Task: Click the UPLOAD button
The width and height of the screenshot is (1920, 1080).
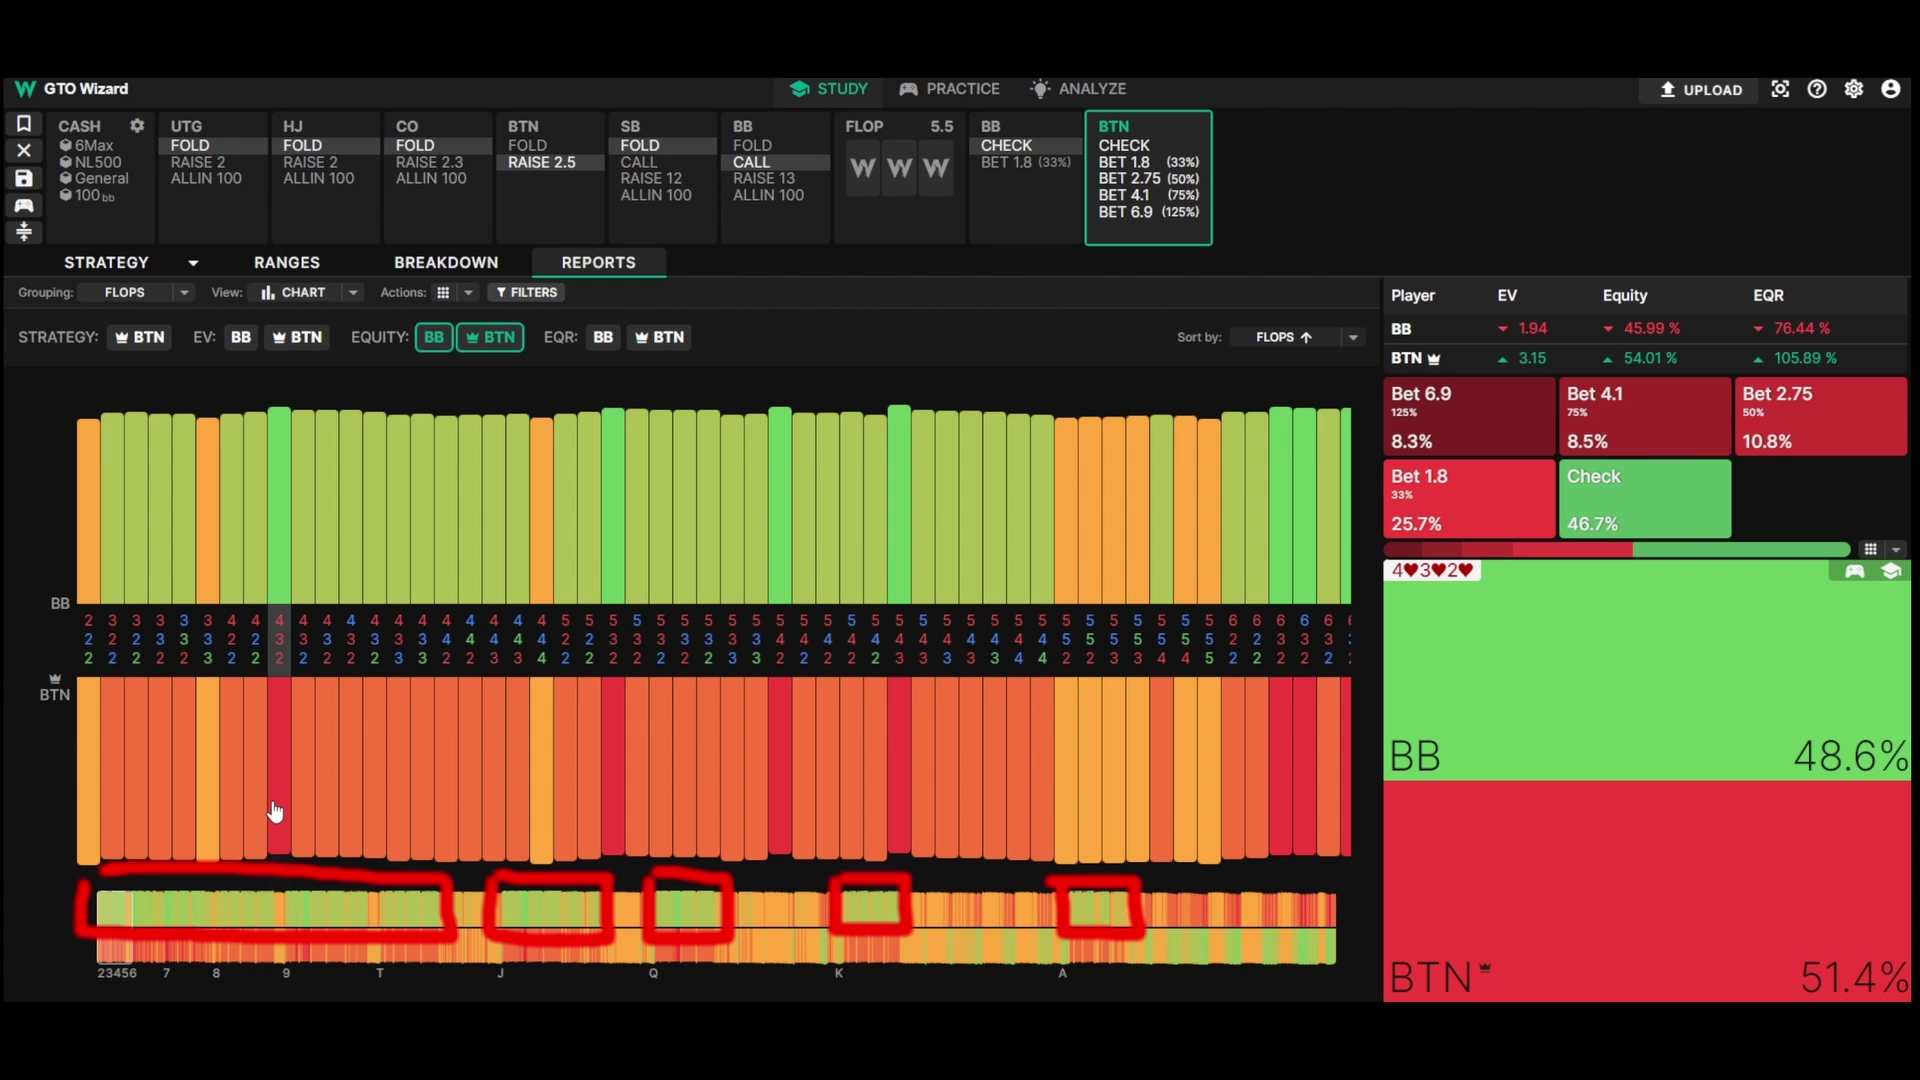Action: (1700, 90)
